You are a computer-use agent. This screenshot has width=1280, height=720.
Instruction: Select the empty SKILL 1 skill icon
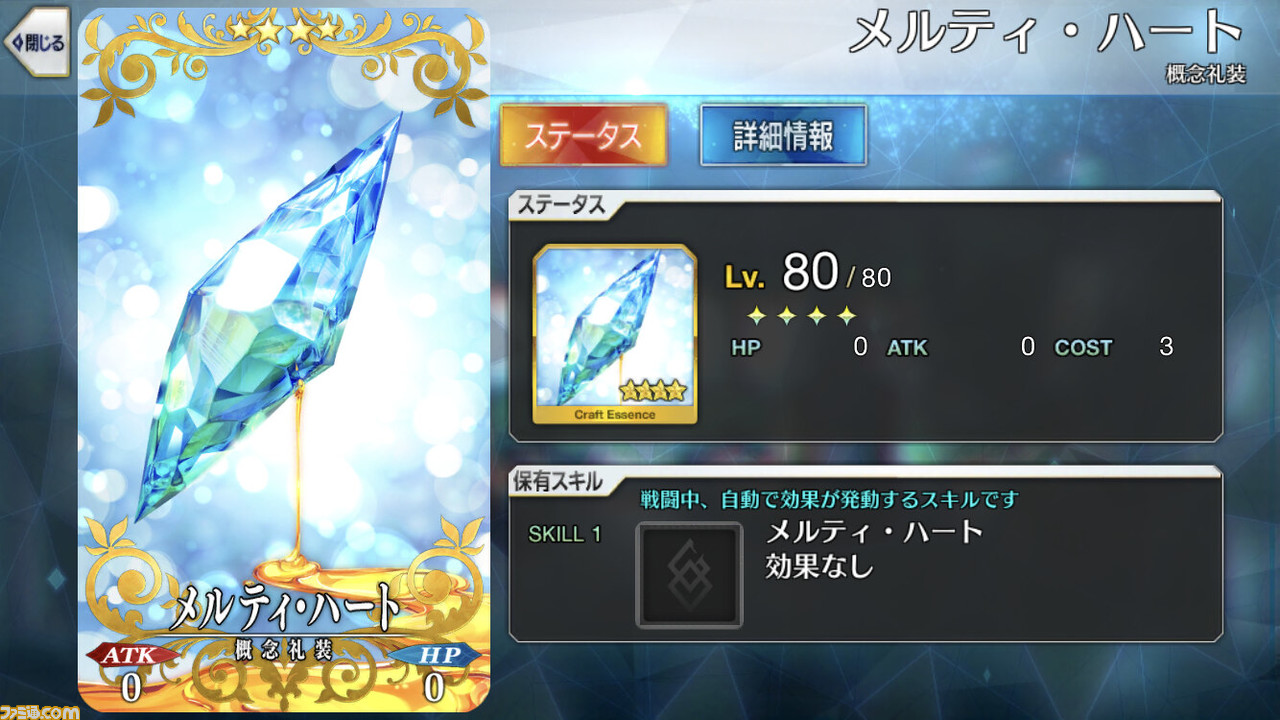click(689, 575)
